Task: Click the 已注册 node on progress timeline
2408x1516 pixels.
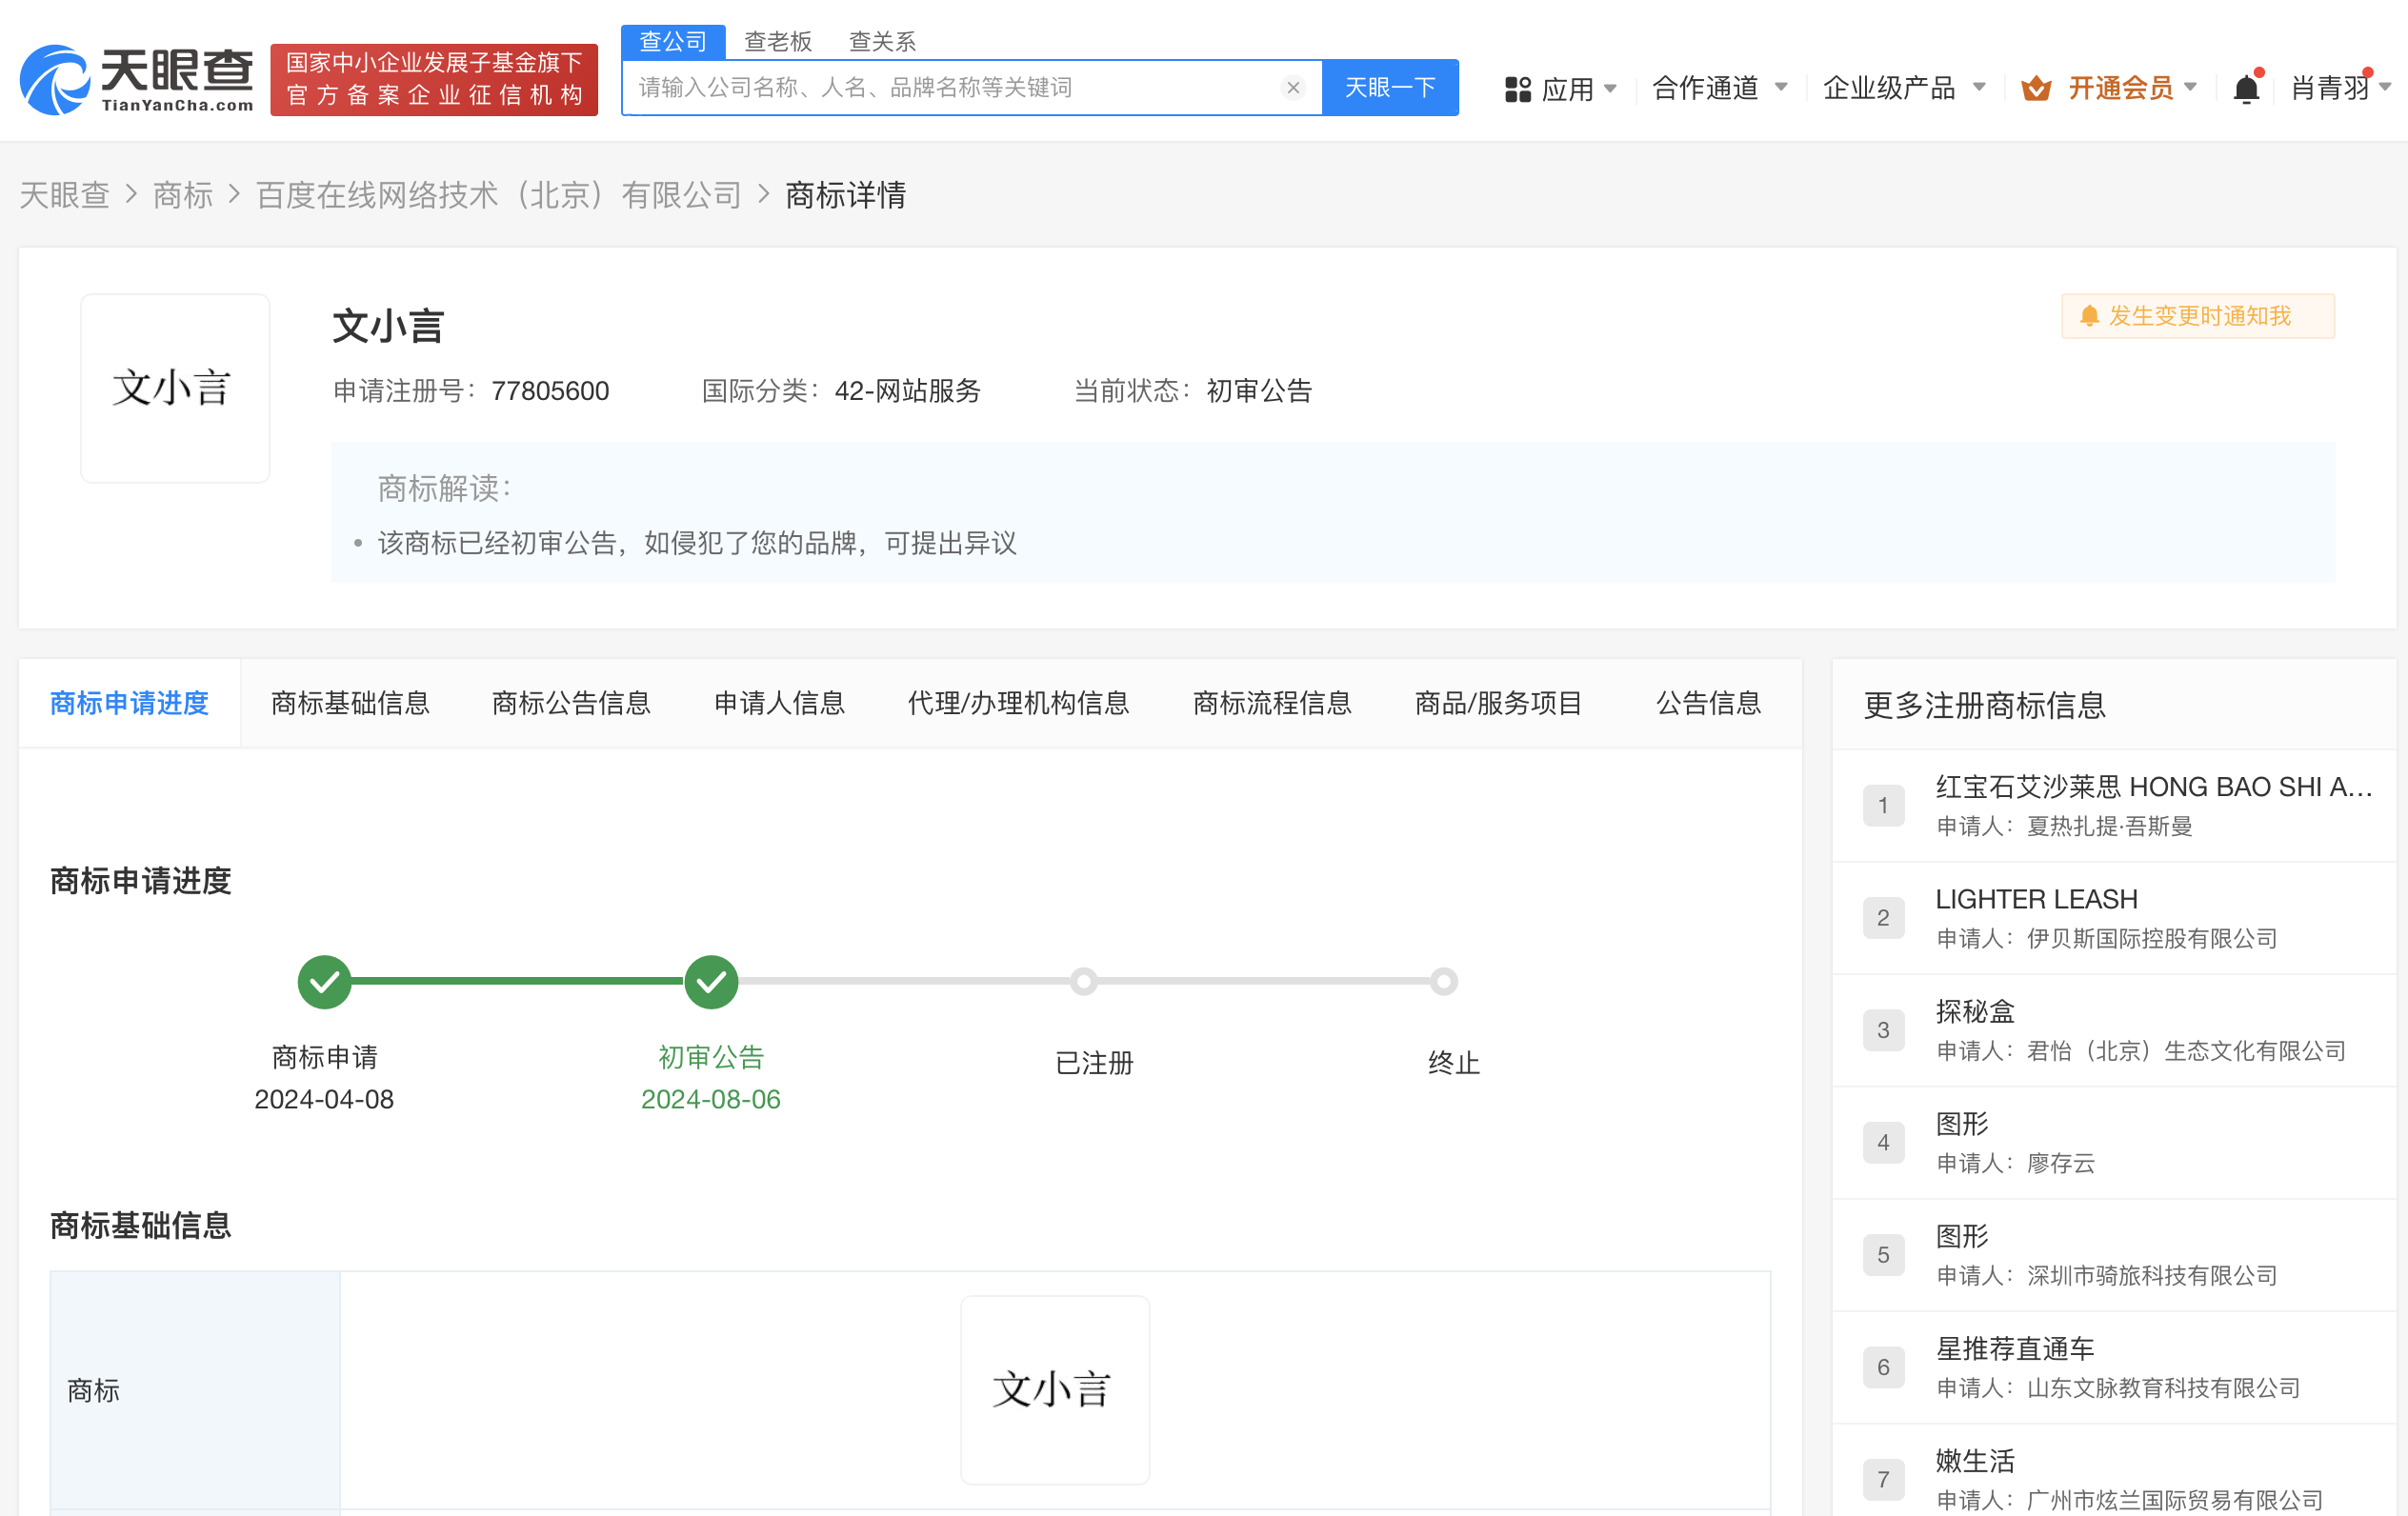Action: (x=1084, y=981)
